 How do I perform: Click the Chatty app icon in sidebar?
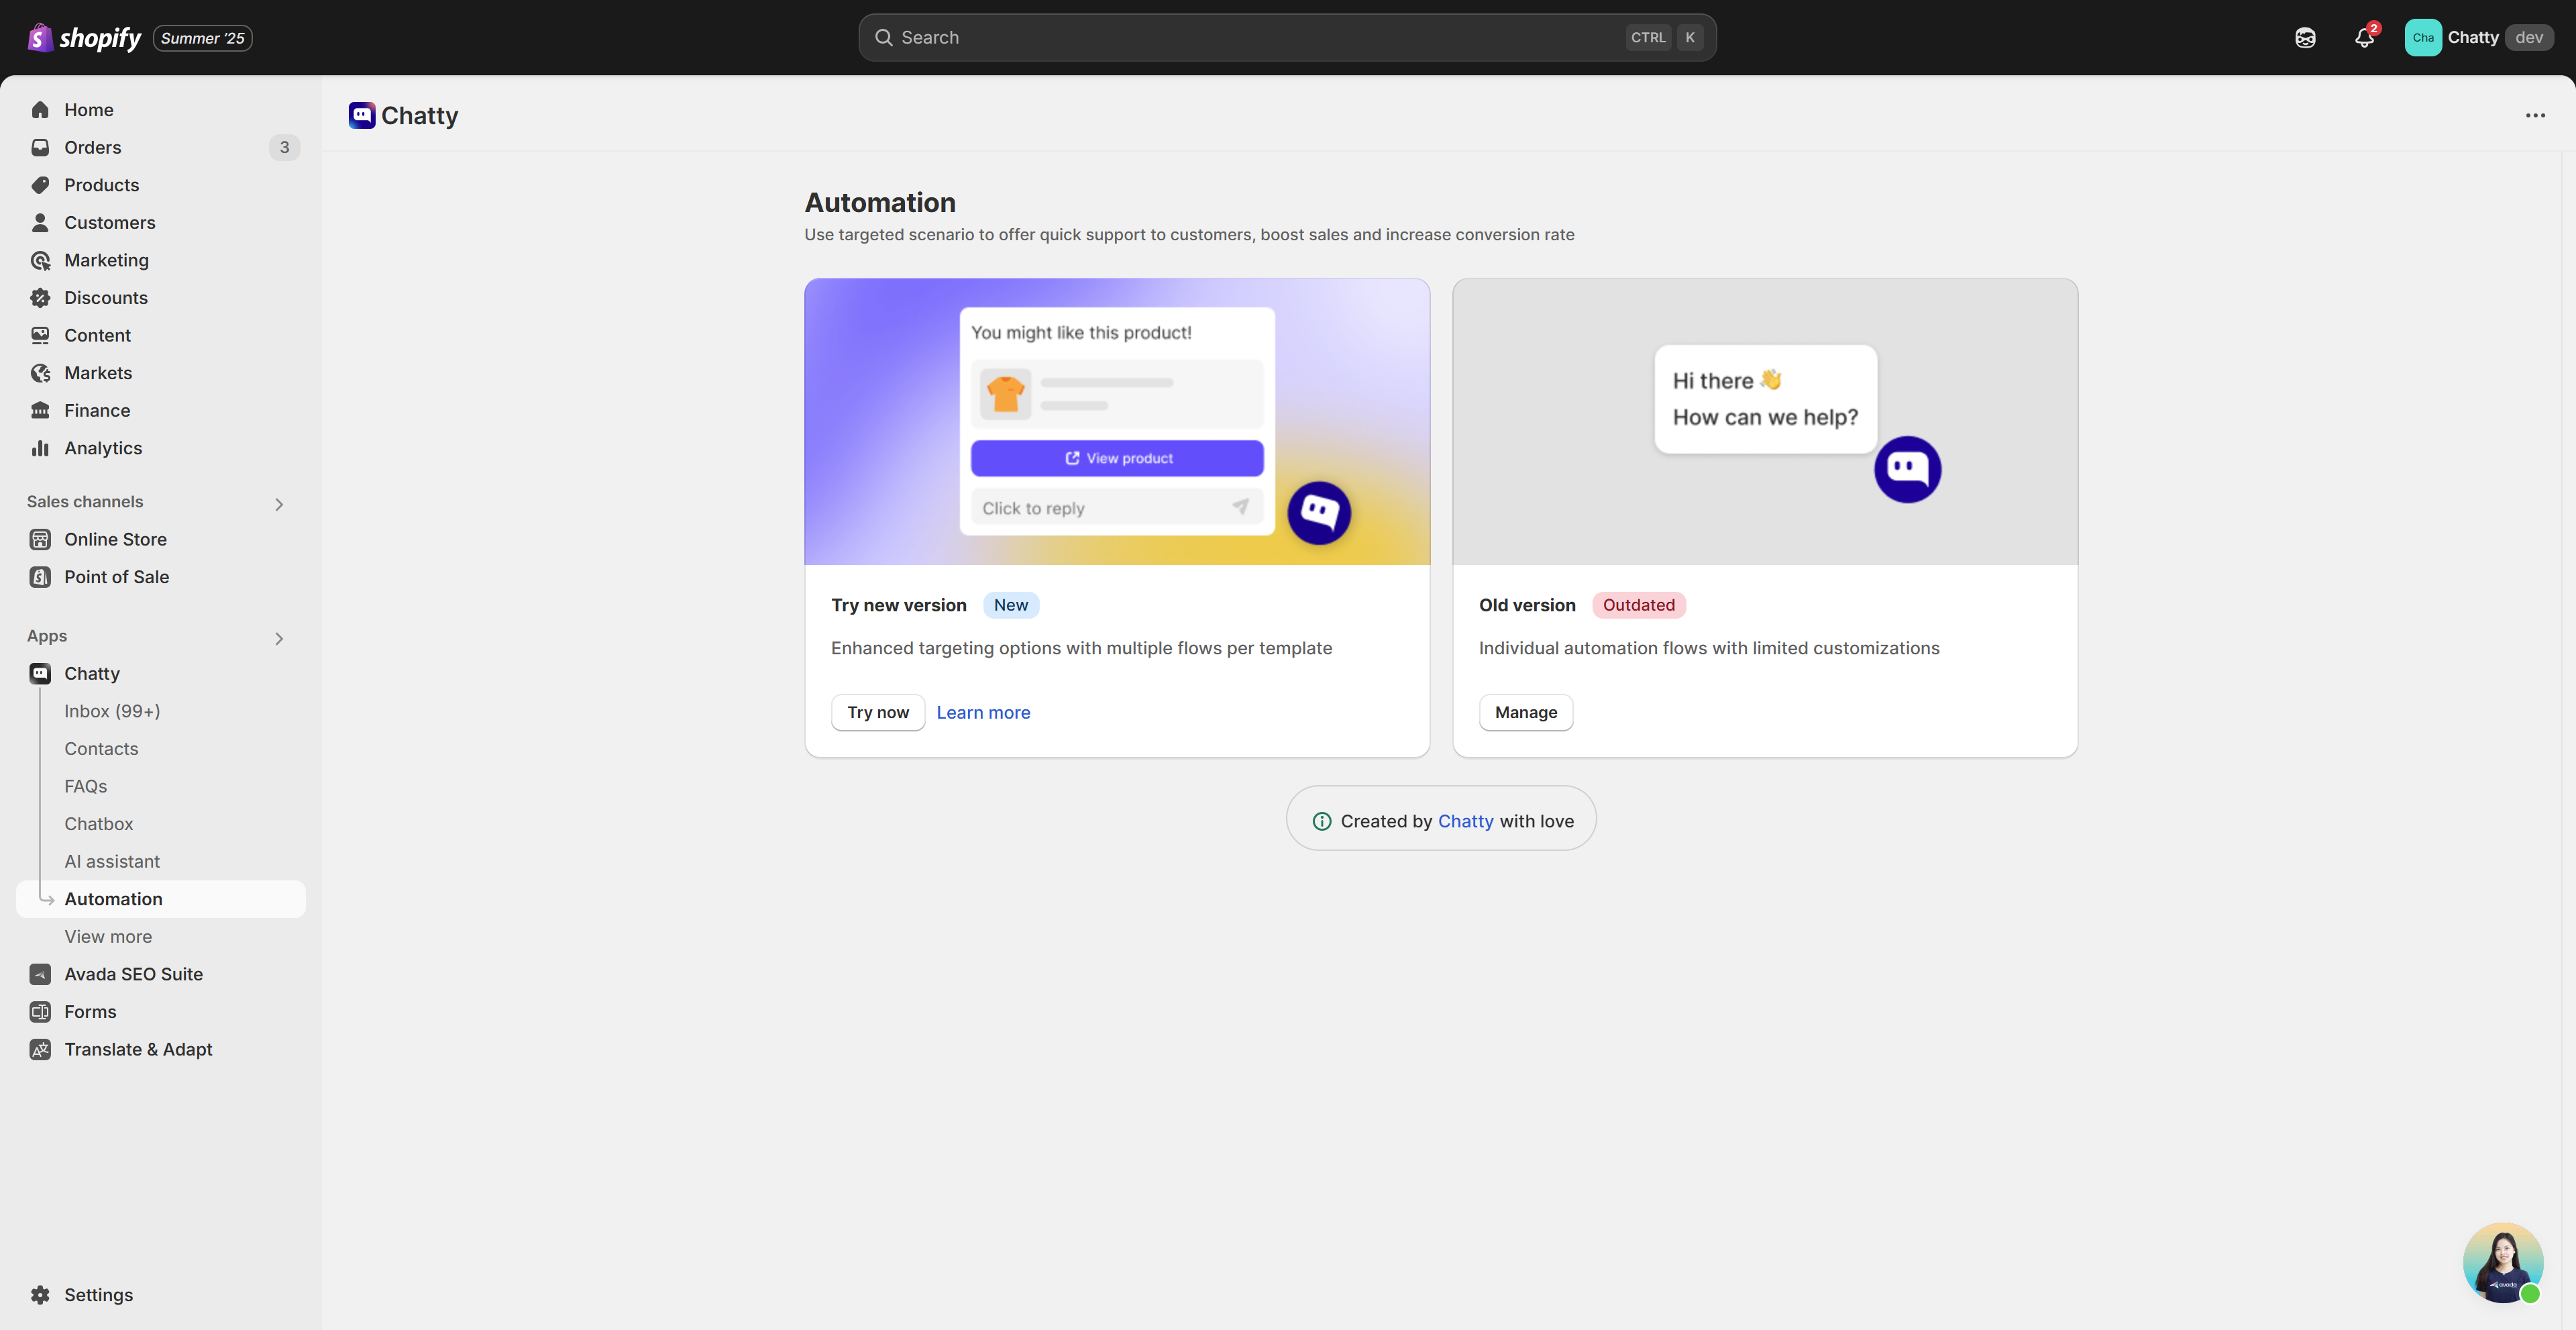point(40,673)
